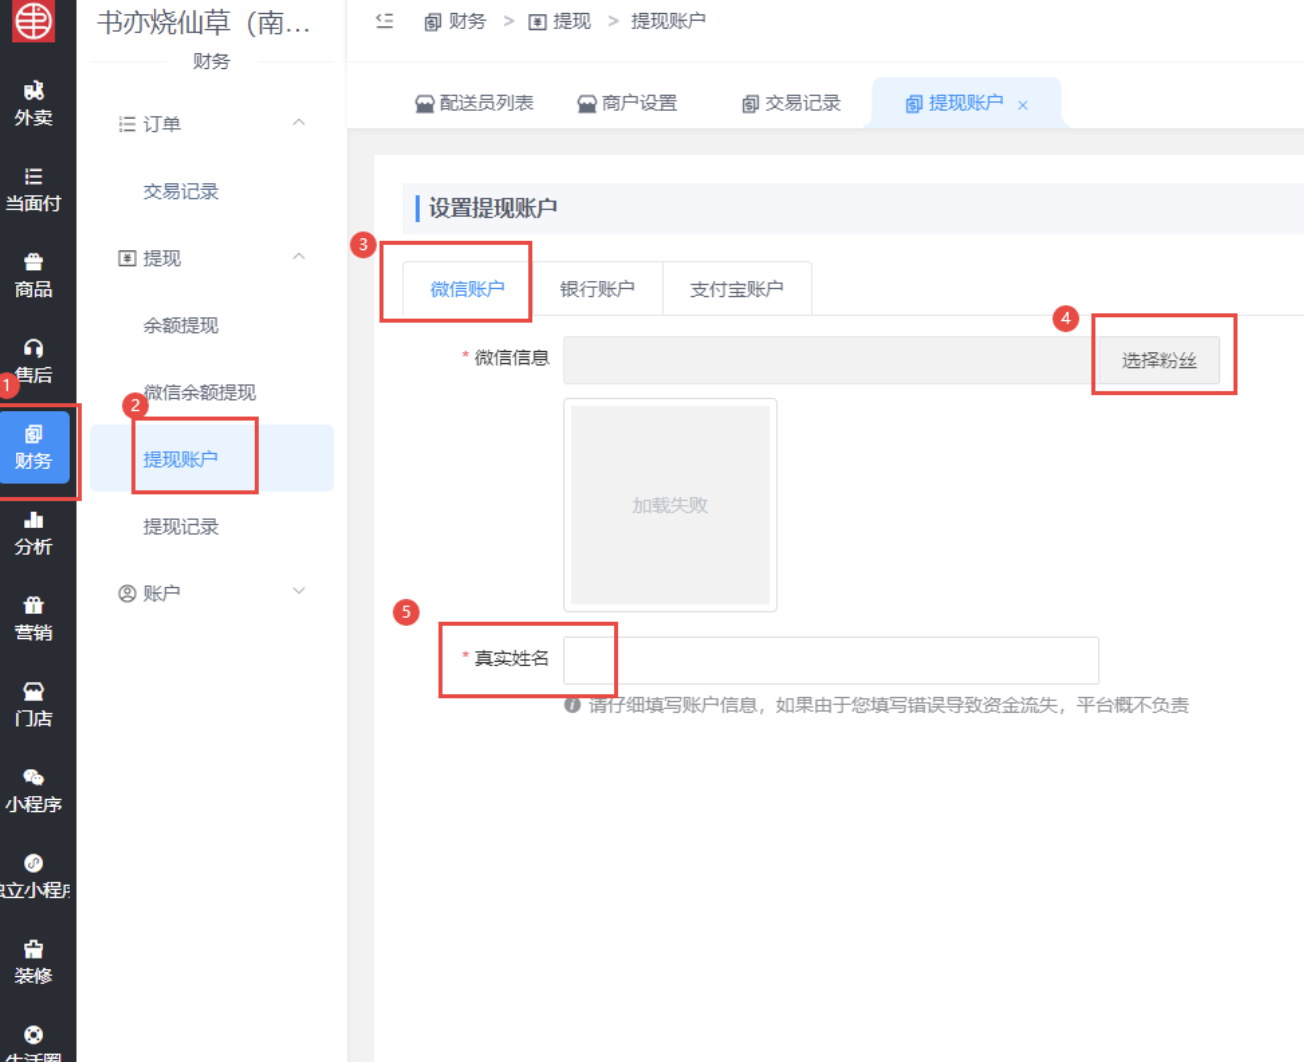
Task: Click the 设置提现账户 heading
Action: tap(493, 208)
